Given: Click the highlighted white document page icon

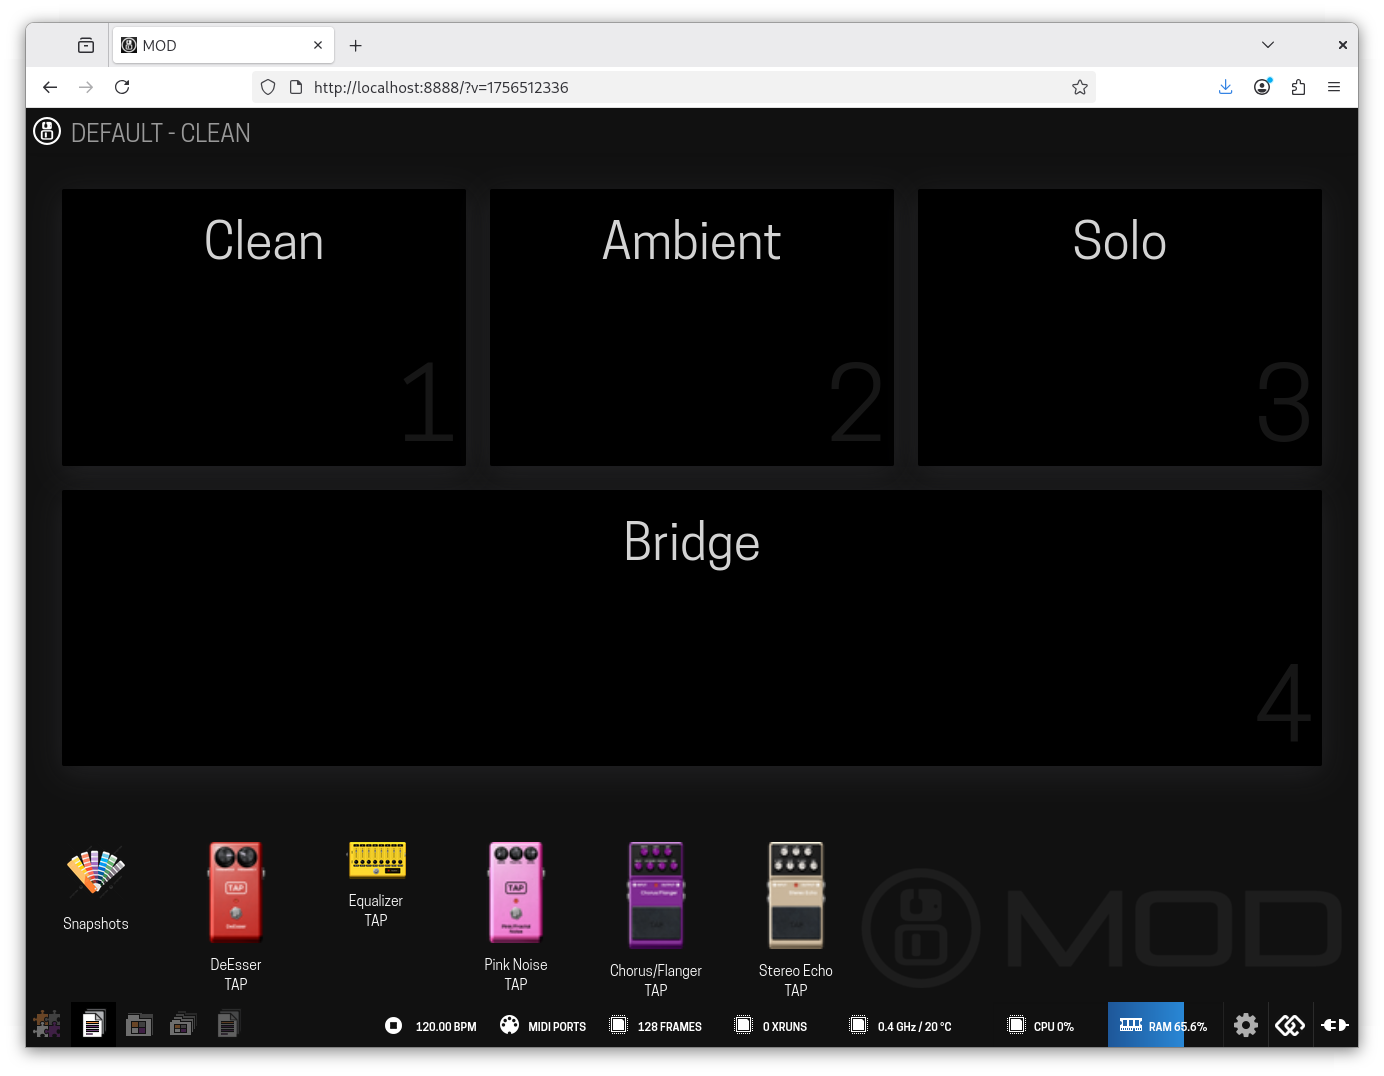Looking at the screenshot, I should point(93,1024).
